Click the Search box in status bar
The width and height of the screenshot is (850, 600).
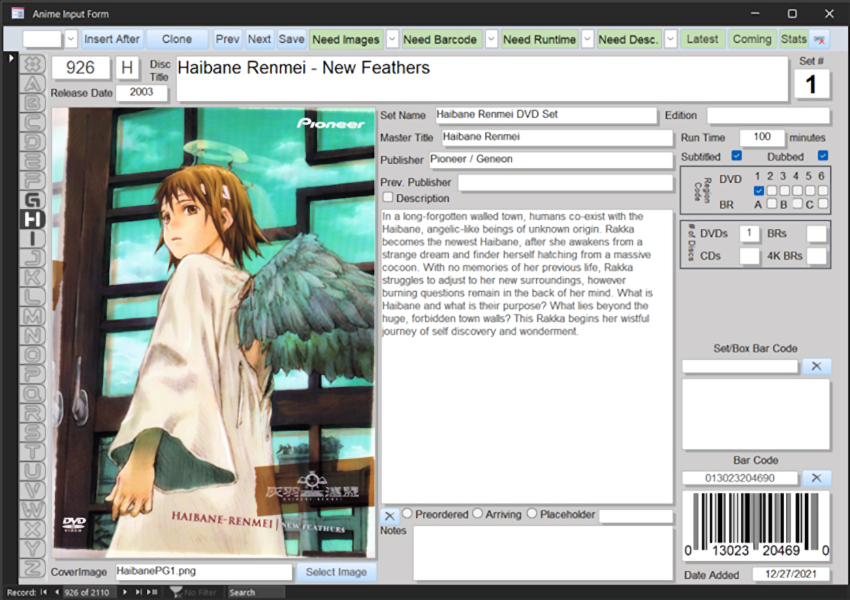(x=256, y=592)
